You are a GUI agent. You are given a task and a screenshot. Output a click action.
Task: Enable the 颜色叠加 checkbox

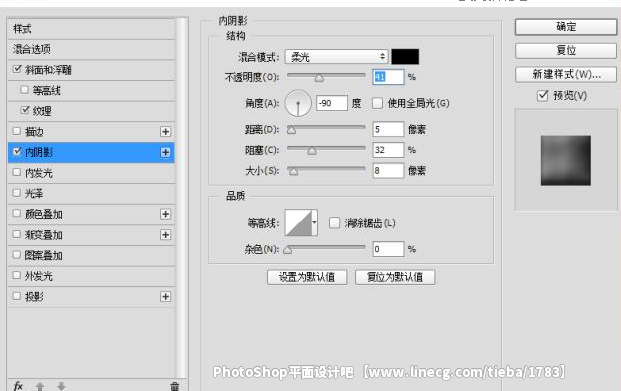pos(17,214)
